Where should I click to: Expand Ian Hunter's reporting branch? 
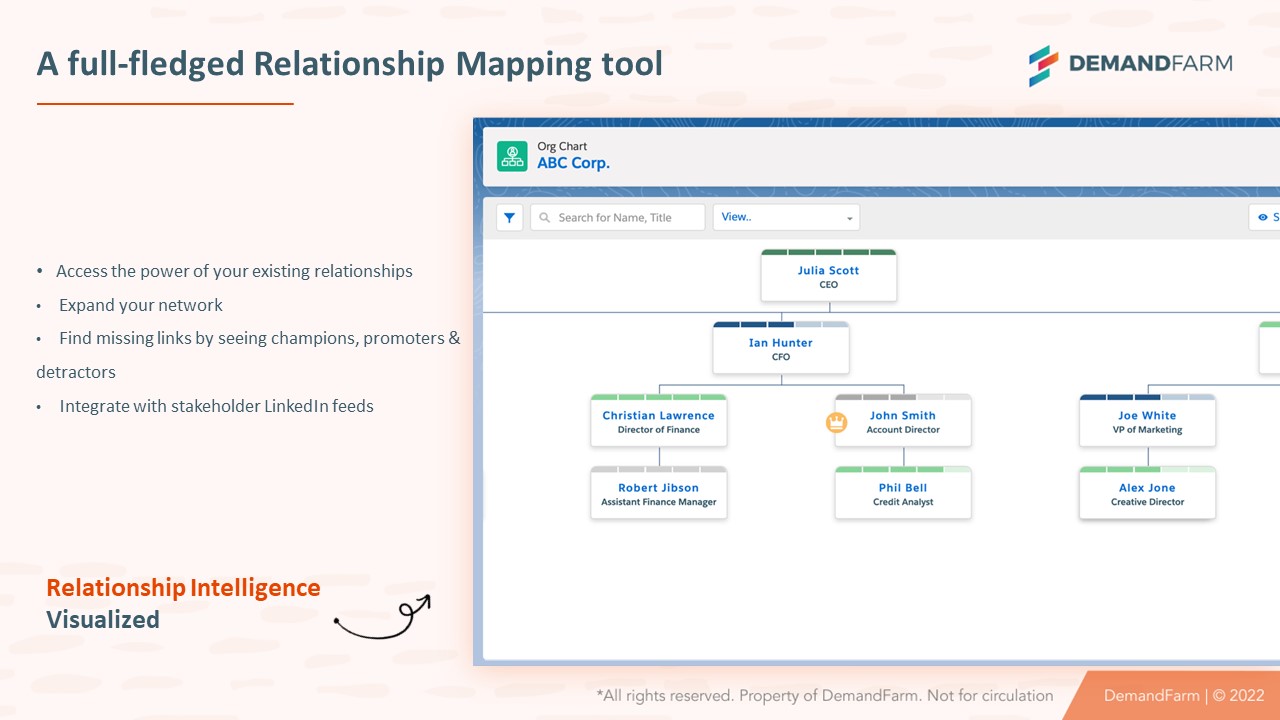pyautogui.click(x=781, y=348)
